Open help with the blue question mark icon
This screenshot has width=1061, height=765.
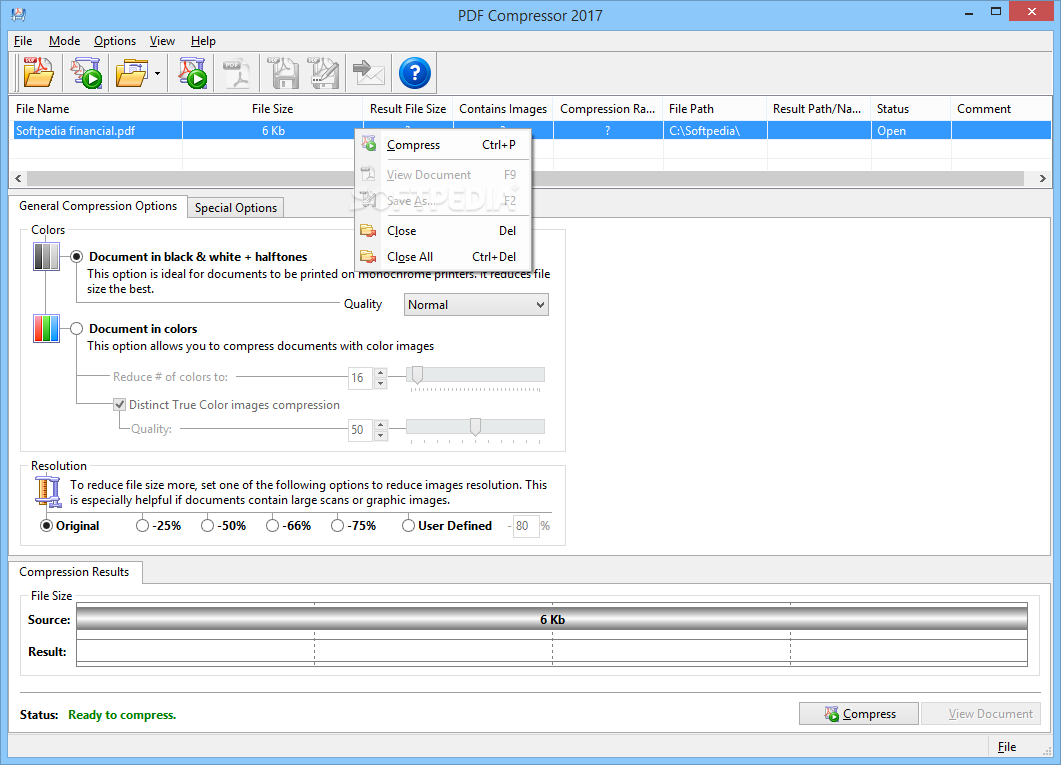click(415, 72)
